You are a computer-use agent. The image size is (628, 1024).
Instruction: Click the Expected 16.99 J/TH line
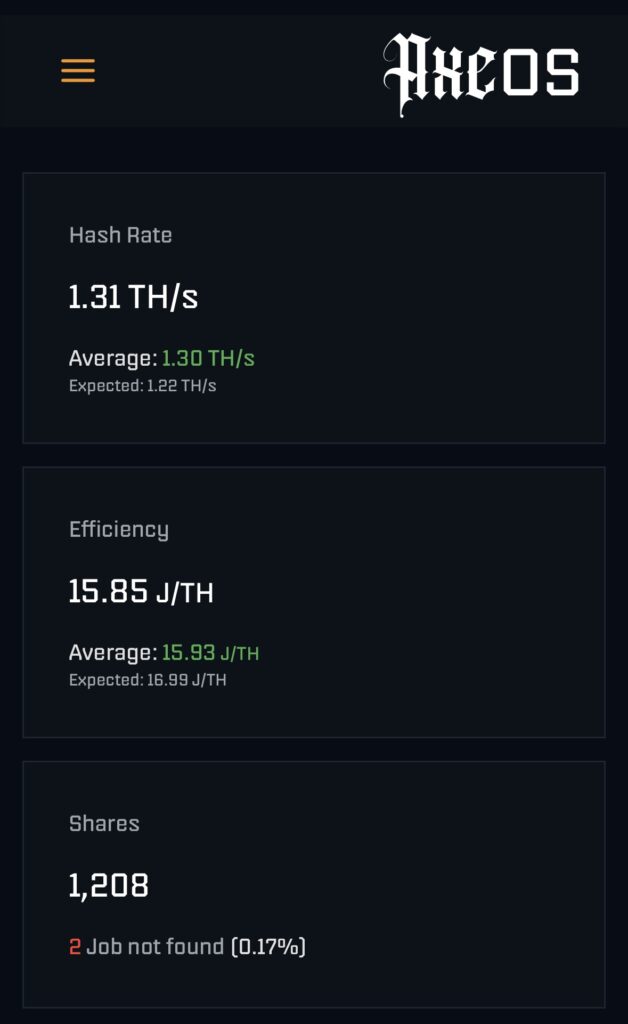click(x=147, y=680)
